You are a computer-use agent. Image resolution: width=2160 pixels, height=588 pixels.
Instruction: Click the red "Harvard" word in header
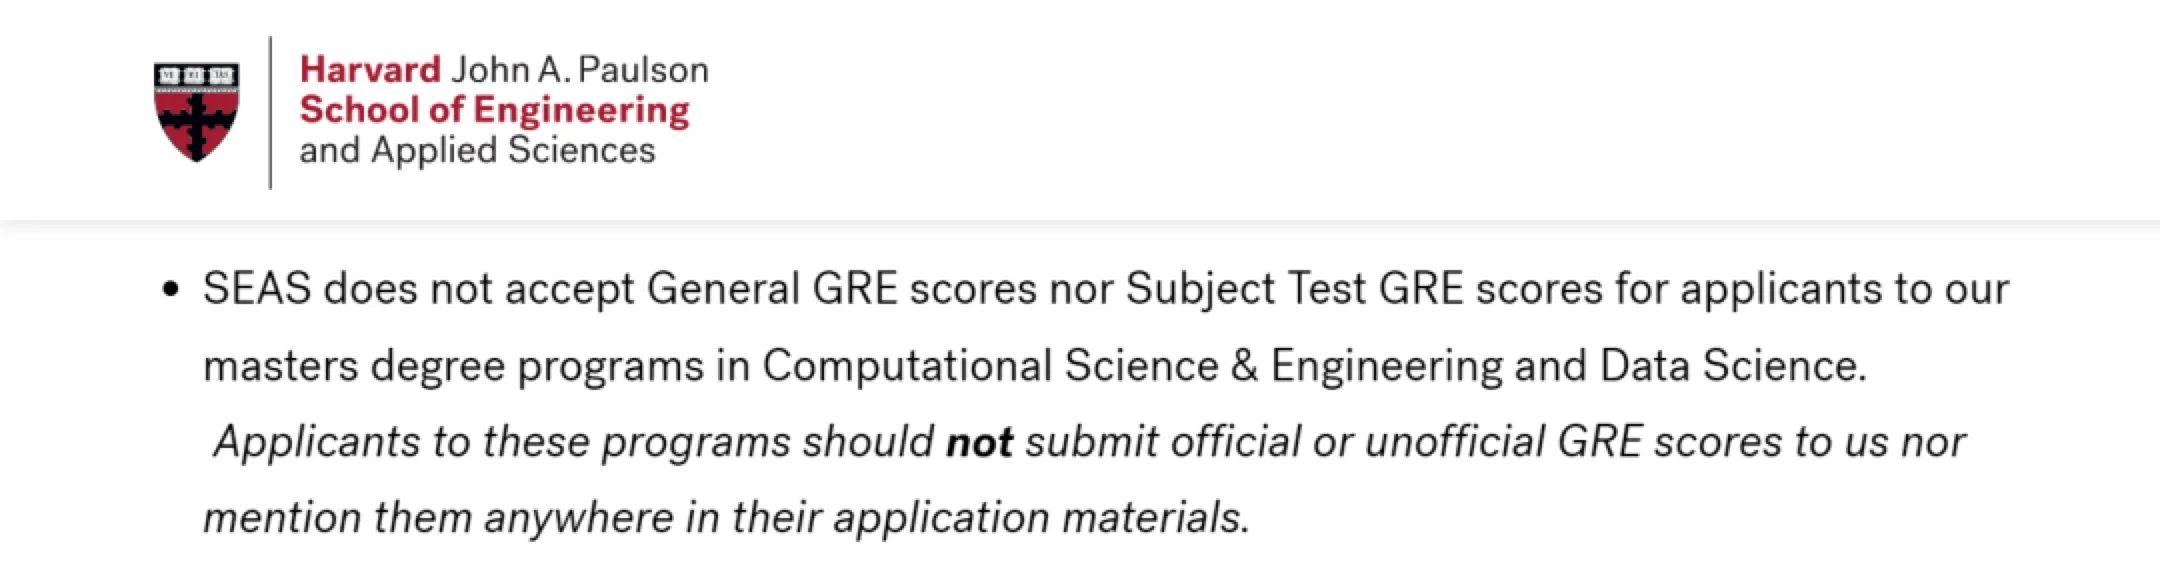click(x=370, y=70)
